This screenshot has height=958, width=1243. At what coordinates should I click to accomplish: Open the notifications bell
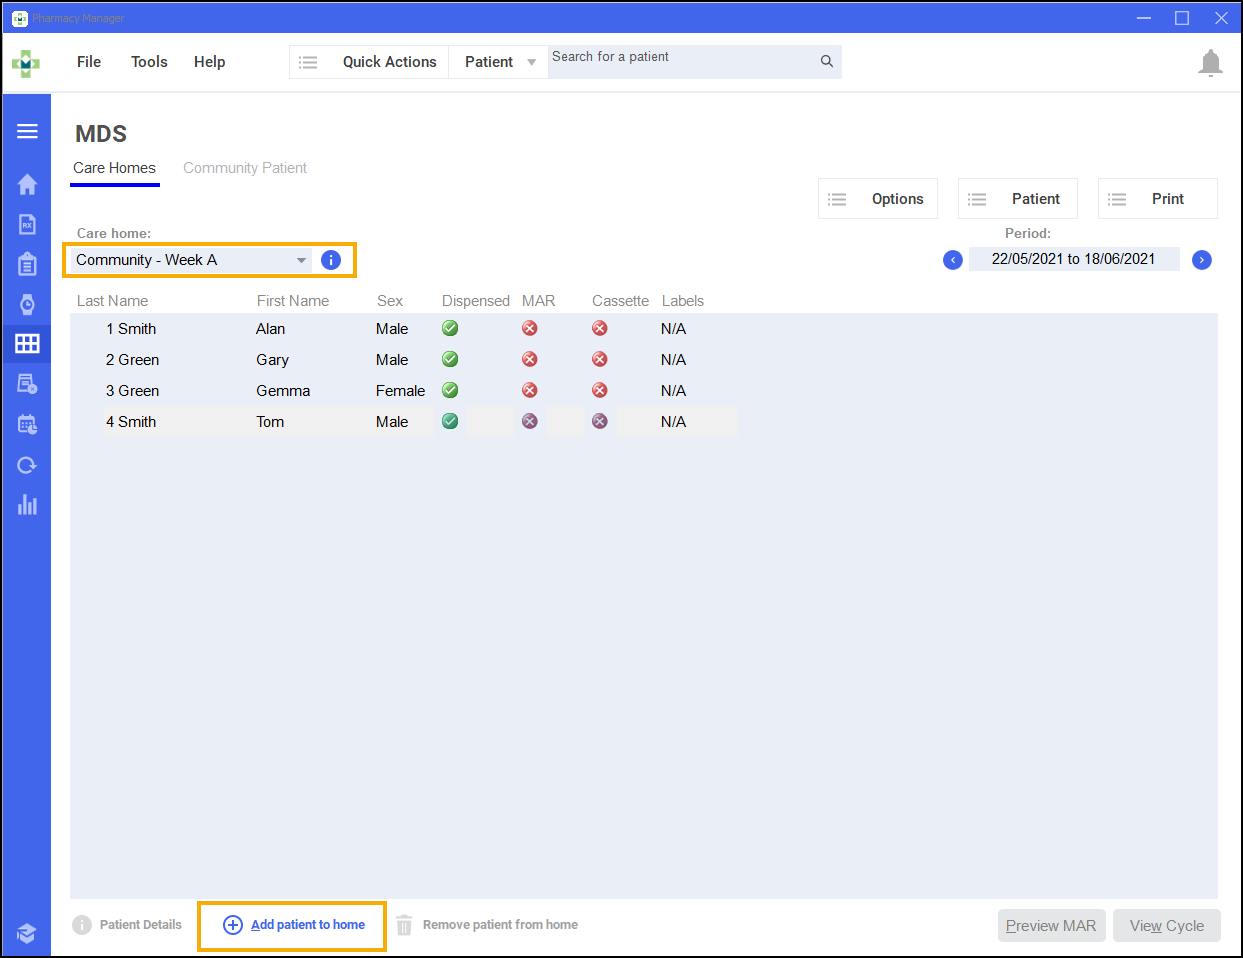(1210, 63)
